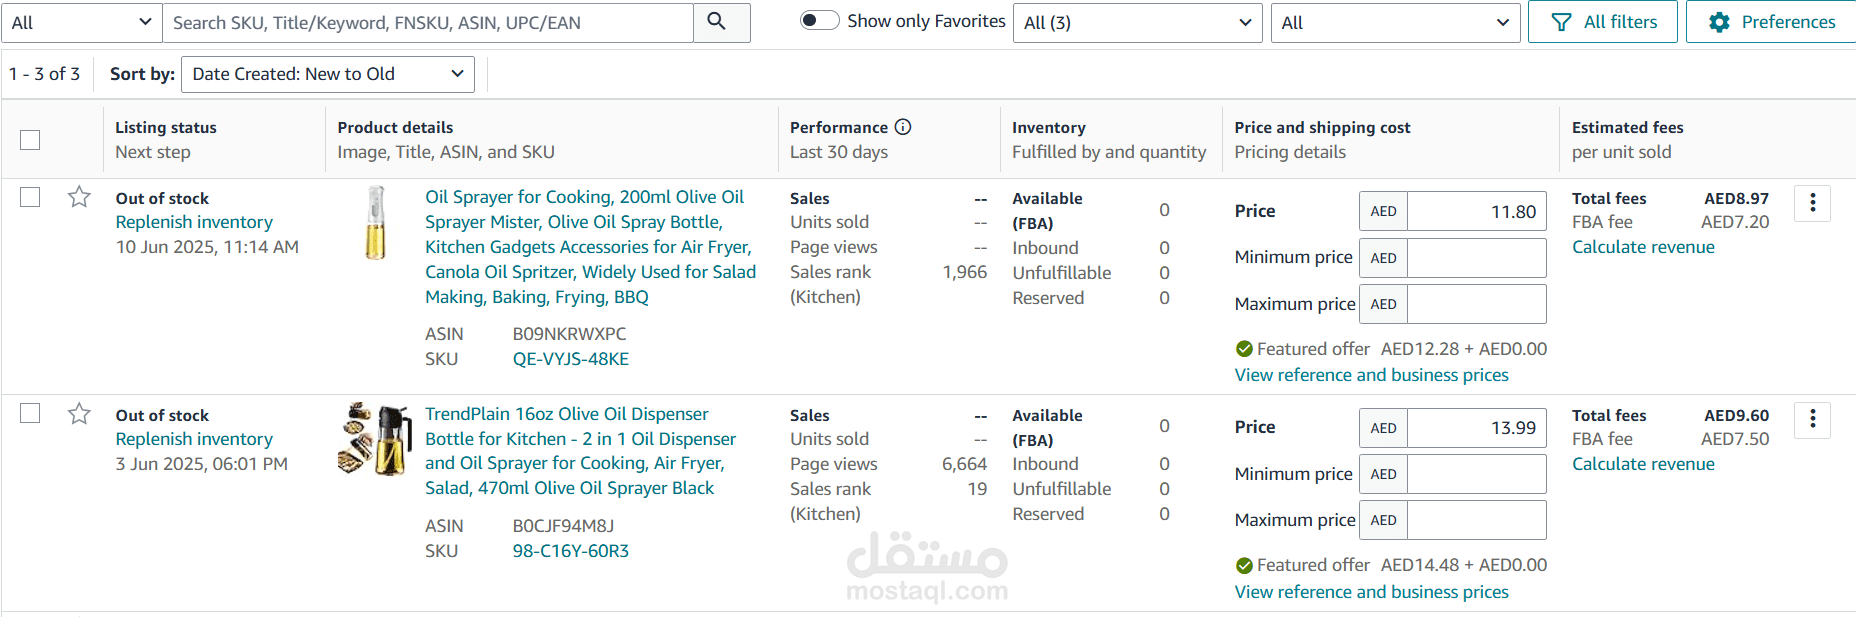
Task: Select checkbox for Oil Sprayer for Cooking row
Action: point(30,197)
